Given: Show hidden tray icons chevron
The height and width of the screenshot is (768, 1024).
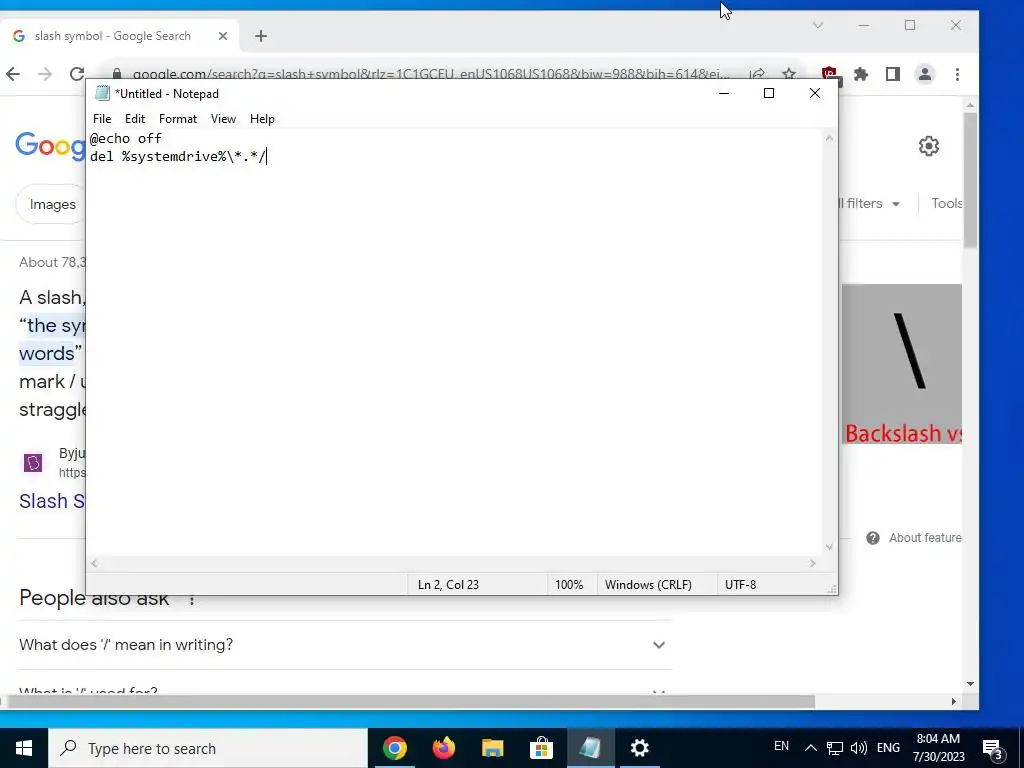Looking at the screenshot, I should pos(810,748).
